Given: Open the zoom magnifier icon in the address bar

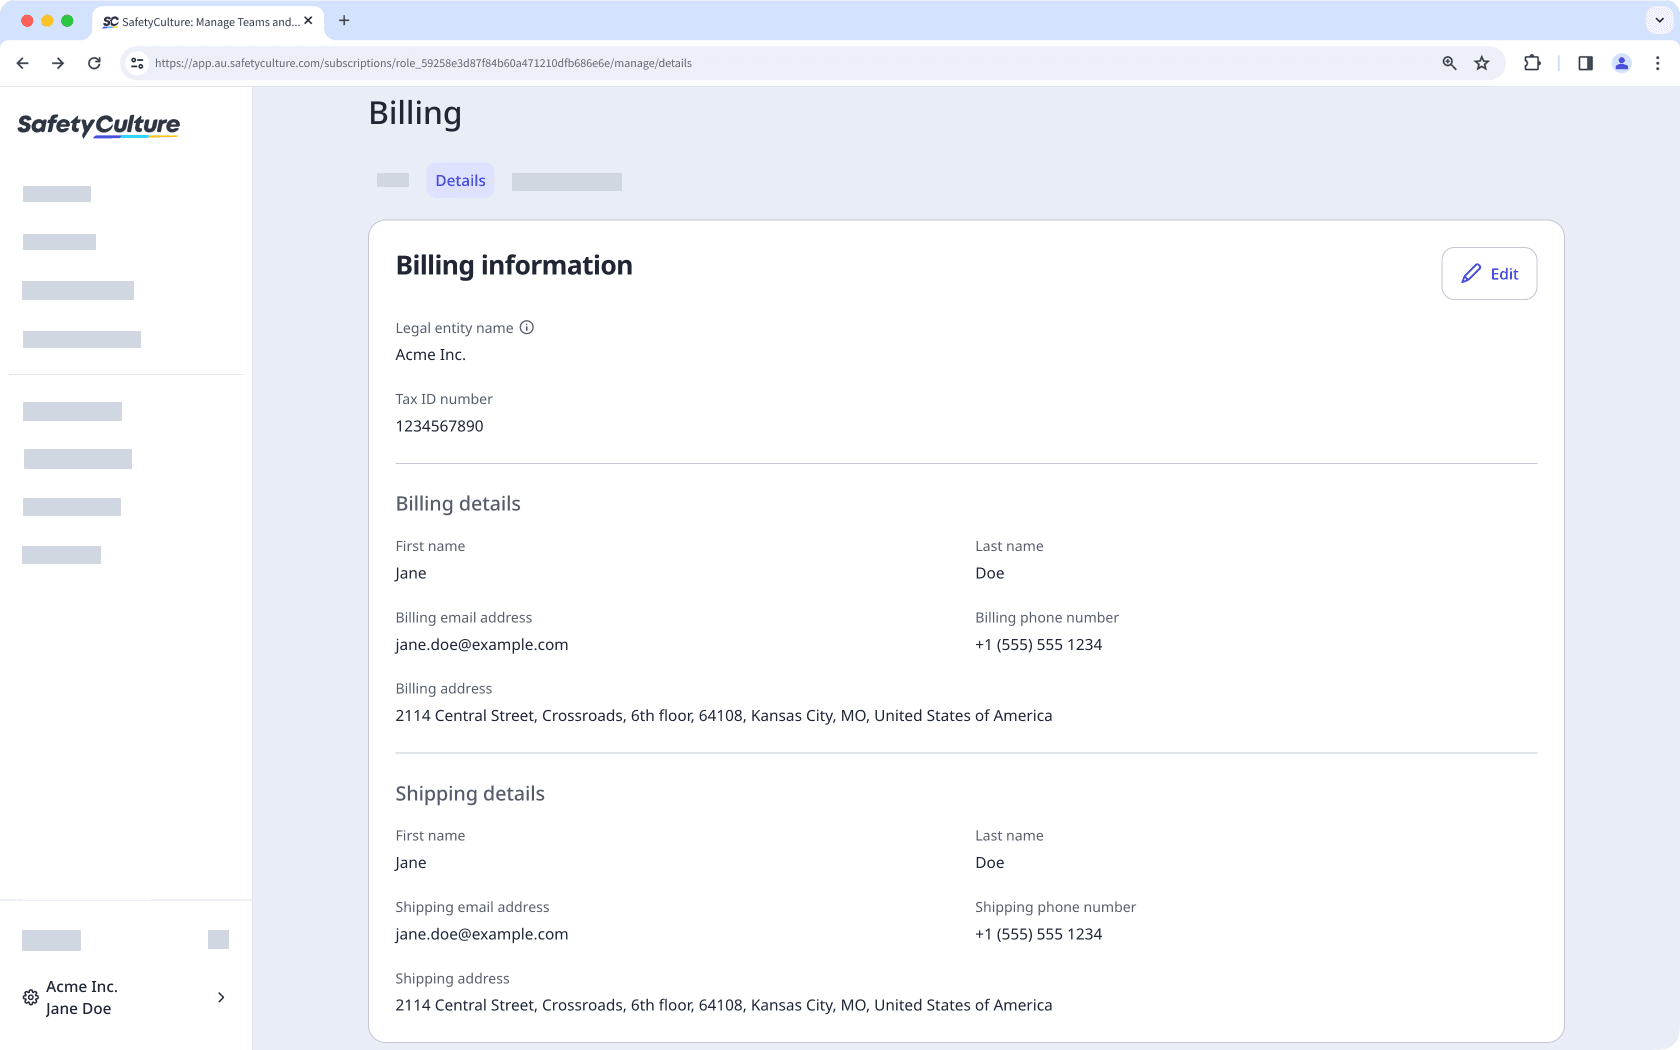Looking at the screenshot, I should click(1448, 62).
